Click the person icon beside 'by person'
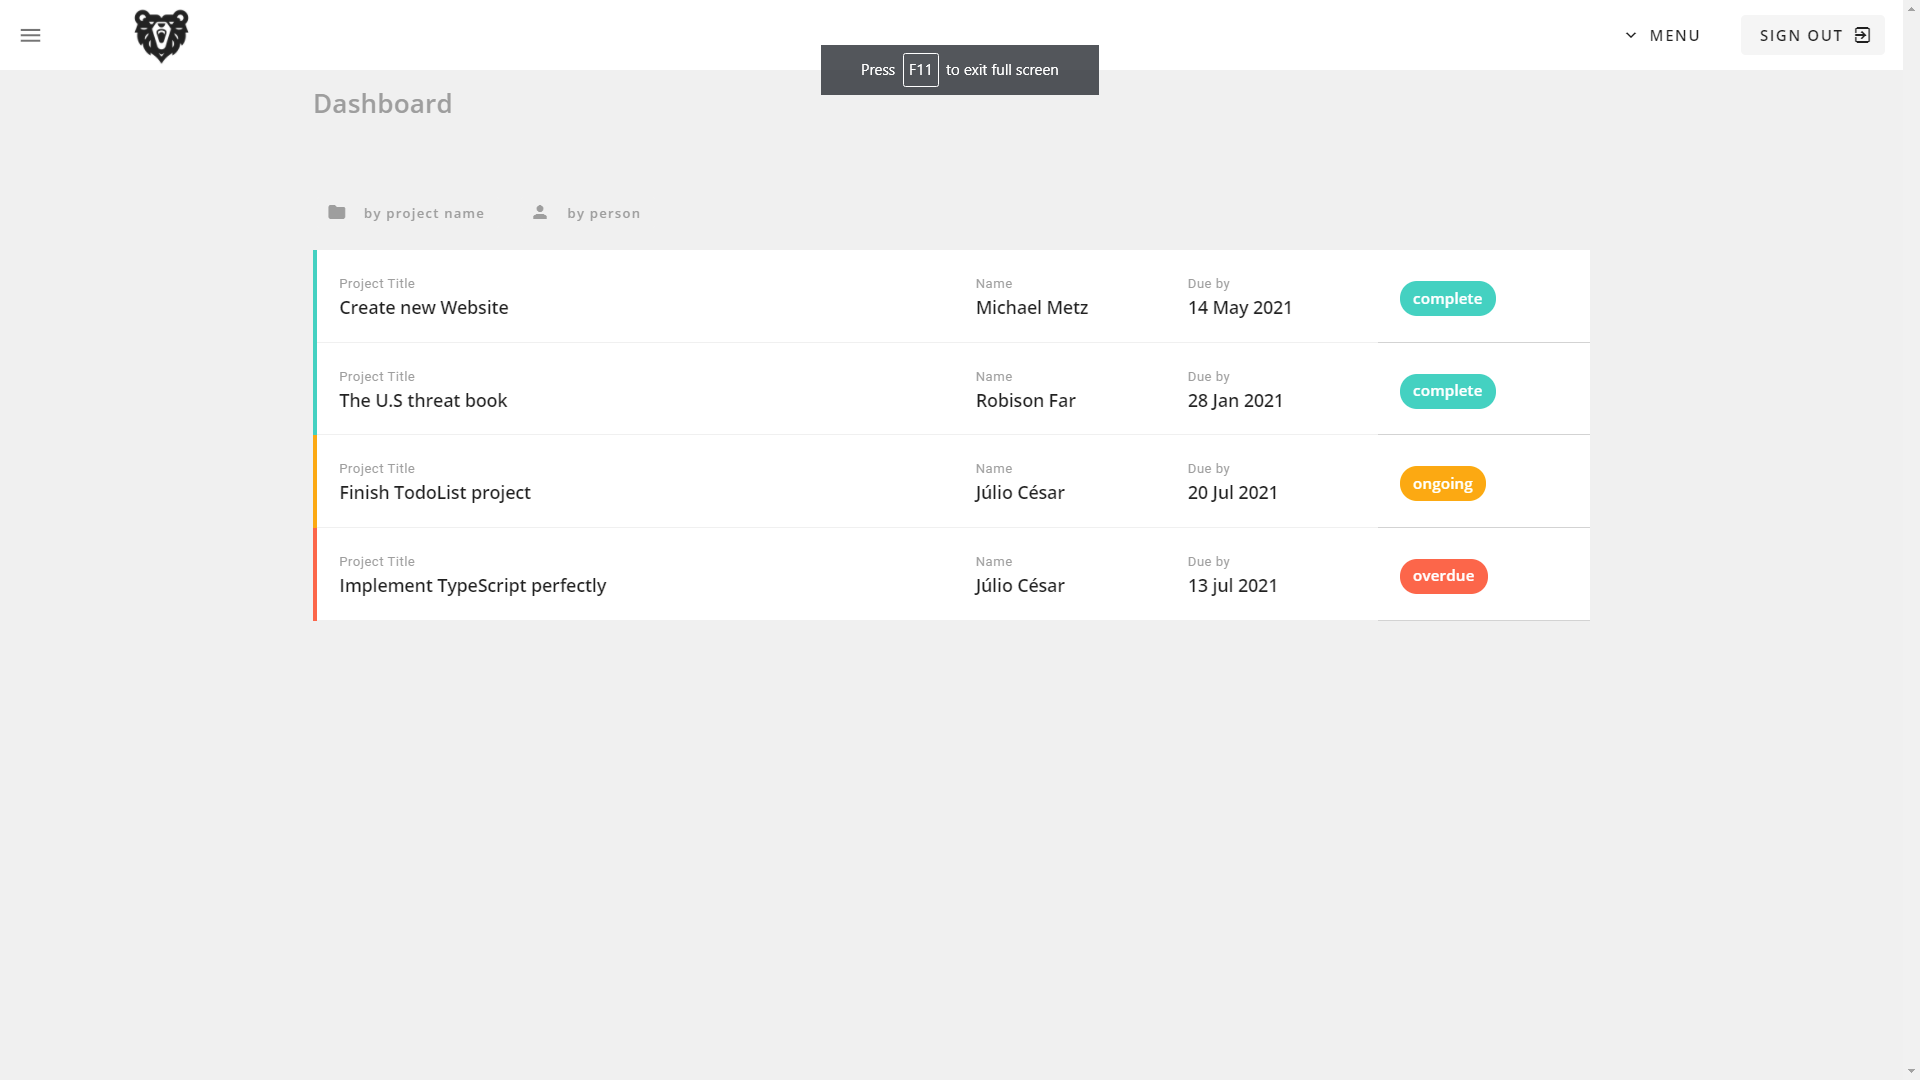This screenshot has width=1920, height=1080. pyautogui.click(x=540, y=211)
